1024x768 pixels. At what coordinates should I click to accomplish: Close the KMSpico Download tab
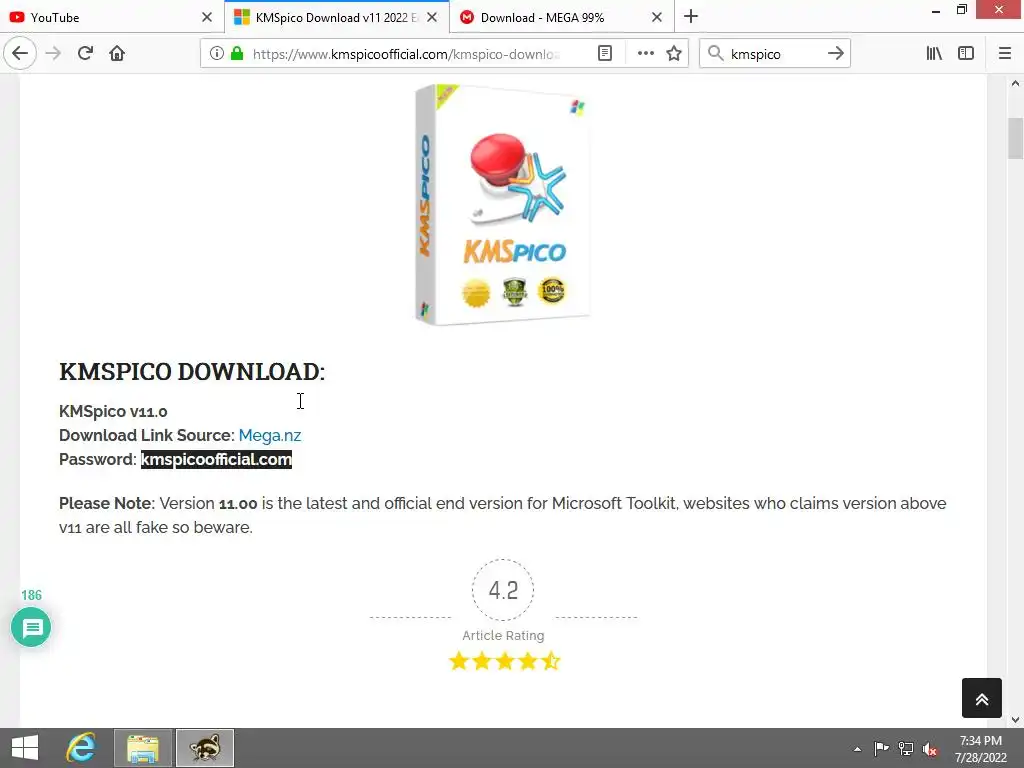pyautogui.click(x=432, y=17)
